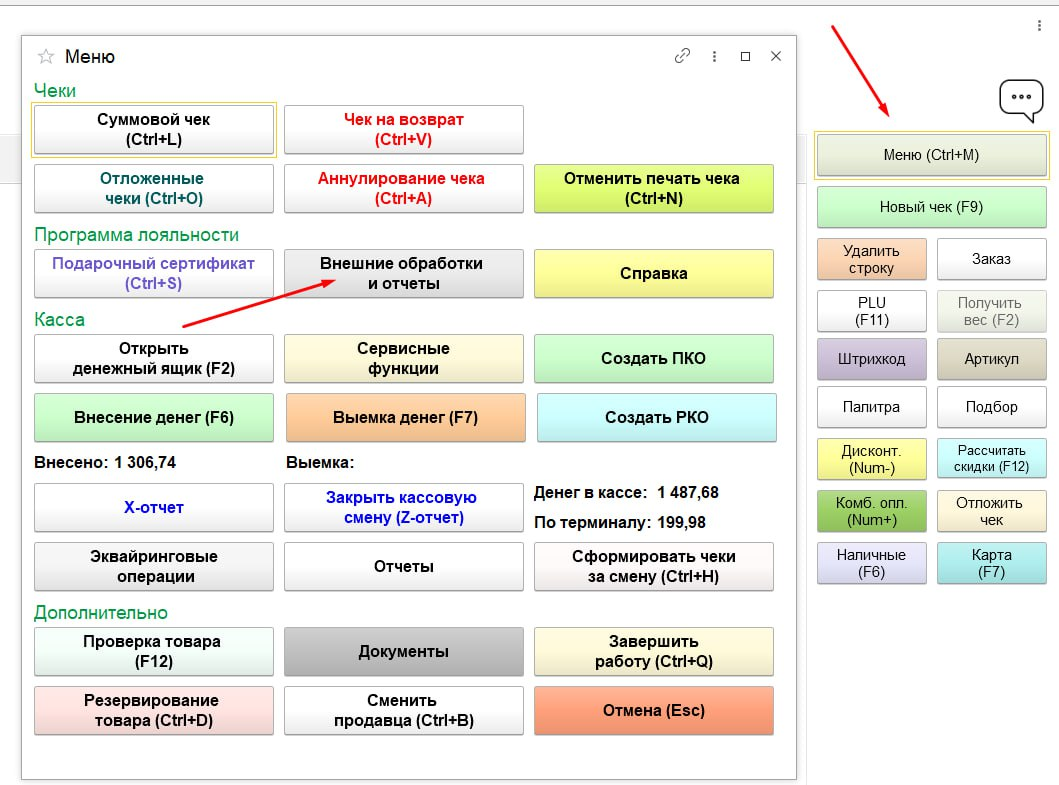Choose Карта (F7) payment

pyautogui.click(x=991, y=564)
